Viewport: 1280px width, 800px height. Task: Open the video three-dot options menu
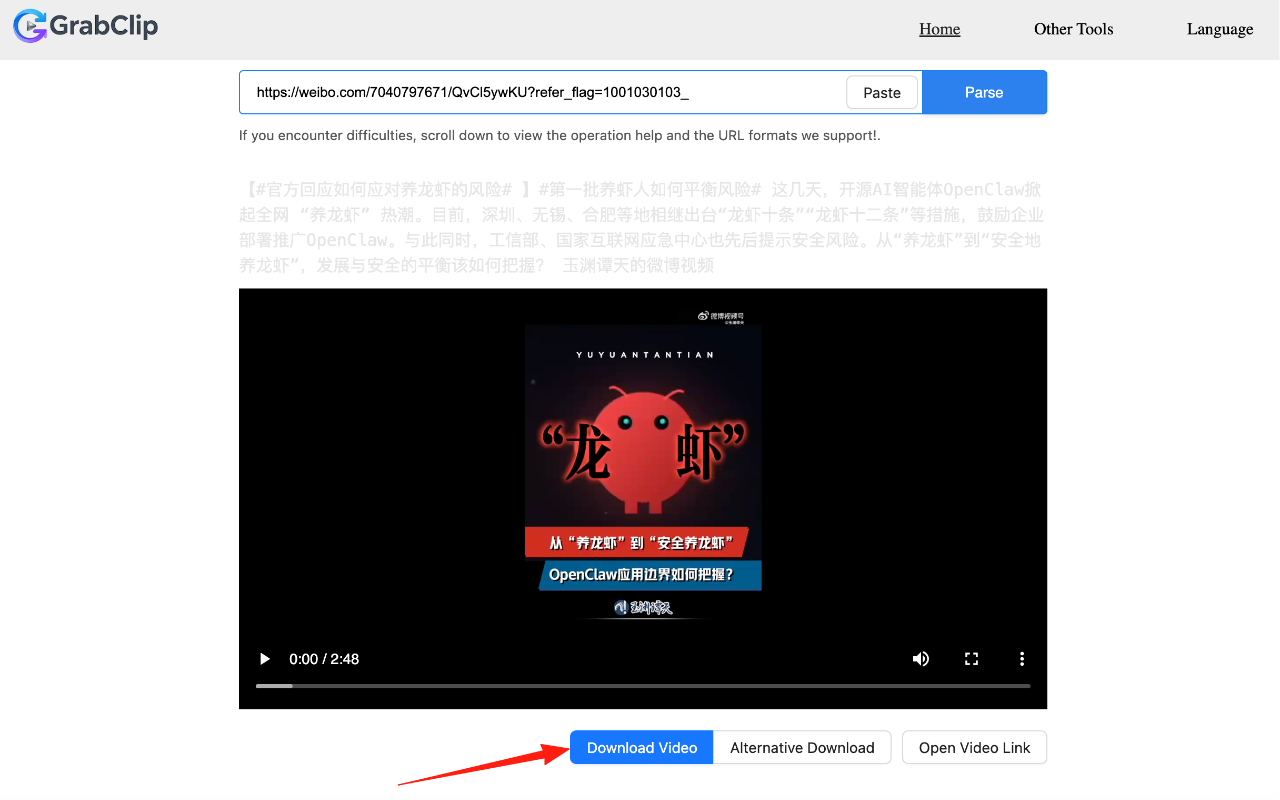coord(1022,659)
